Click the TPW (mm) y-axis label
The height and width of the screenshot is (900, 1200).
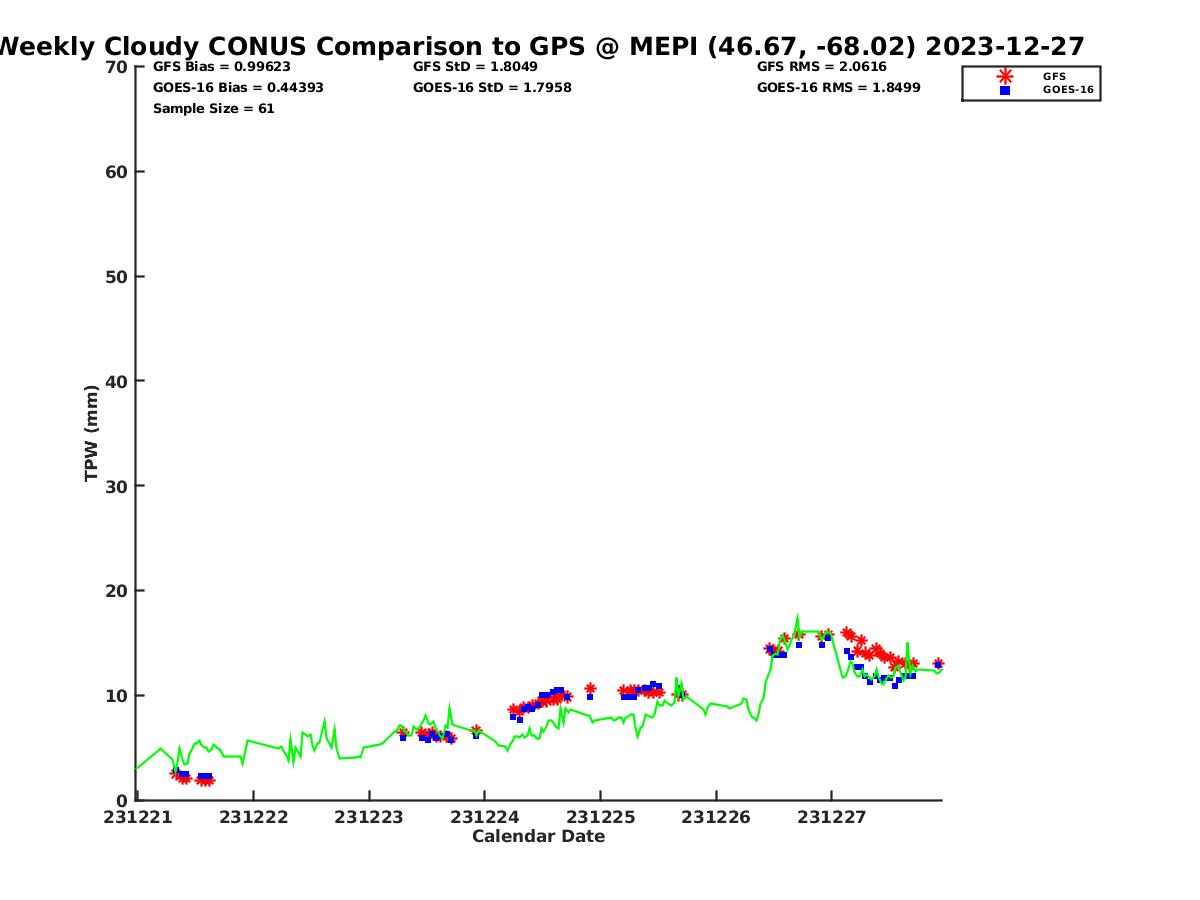pos(92,433)
